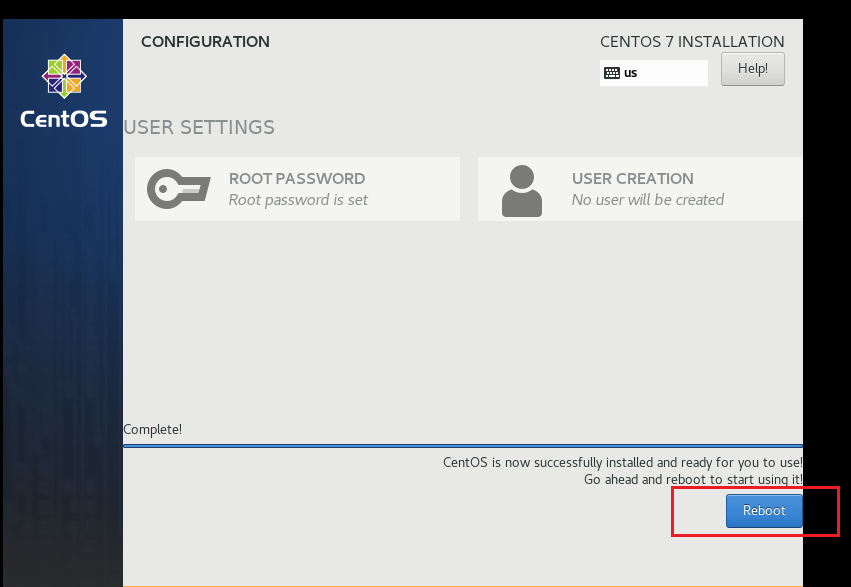Click the keyboard layout icon
The image size is (851, 587).
(612, 73)
